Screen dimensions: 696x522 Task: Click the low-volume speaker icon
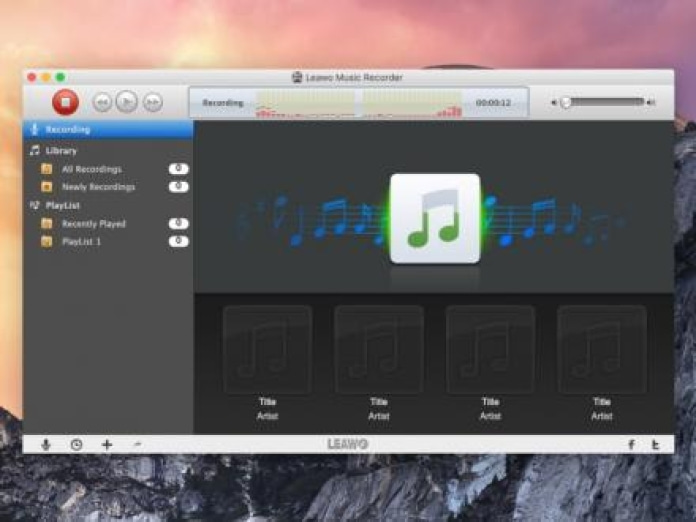(554, 103)
